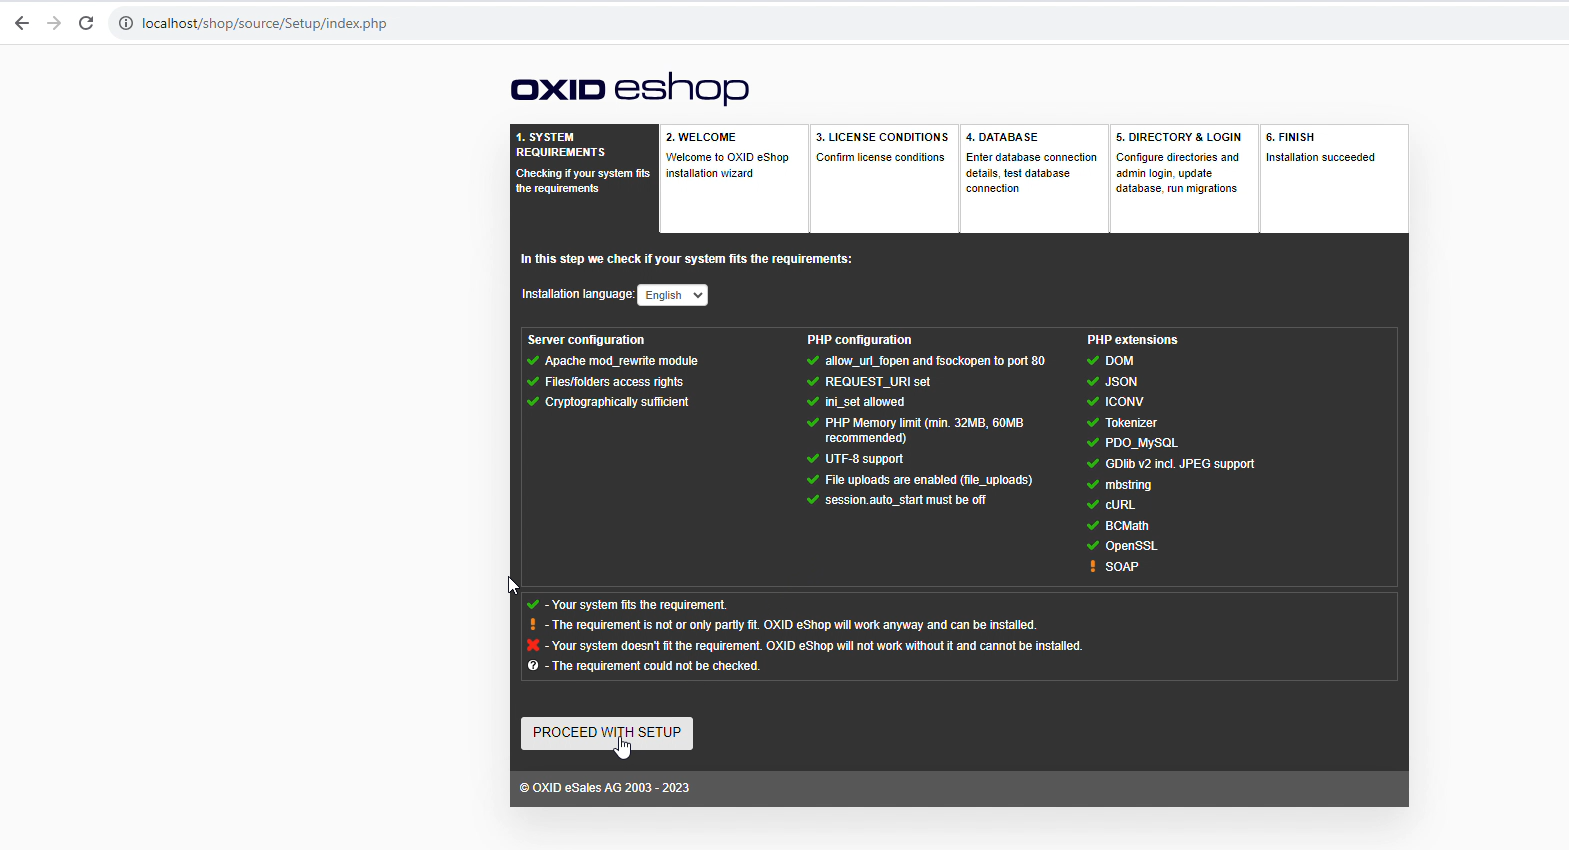Click the red X icon in the legend
This screenshot has height=850, width=1569.
tap(533, 645)
